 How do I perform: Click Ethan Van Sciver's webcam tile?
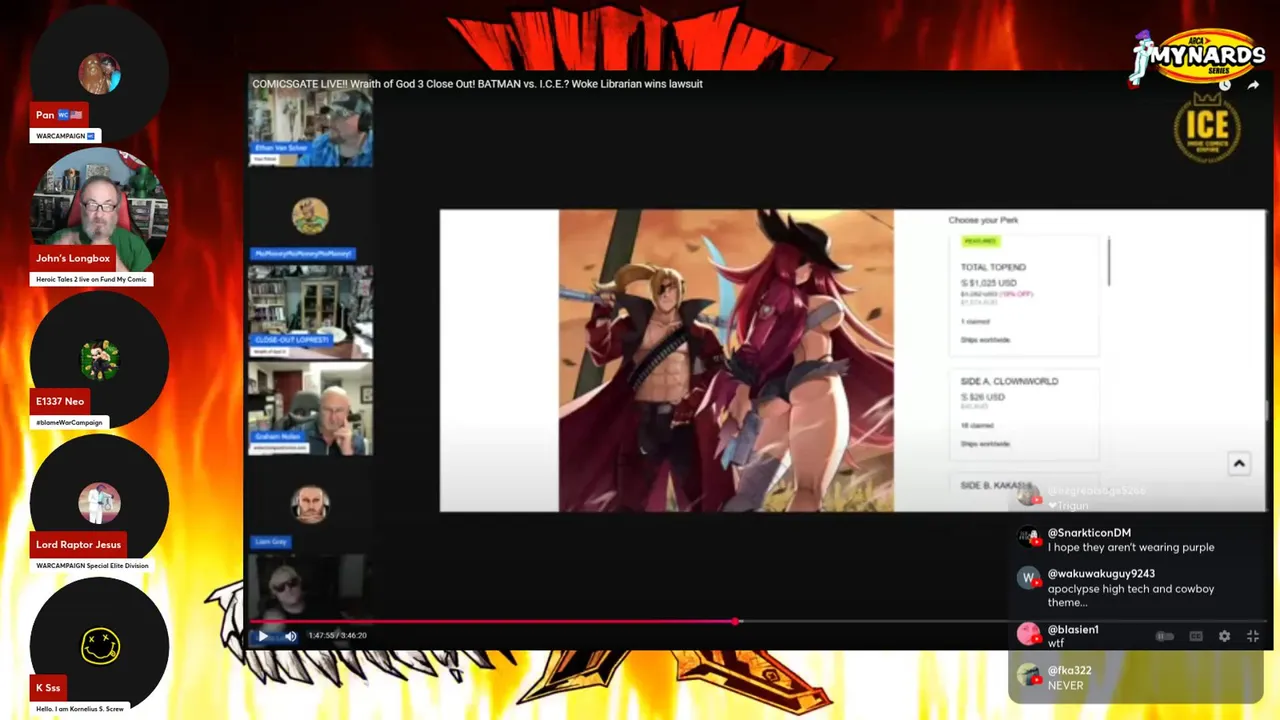(310, 130)
